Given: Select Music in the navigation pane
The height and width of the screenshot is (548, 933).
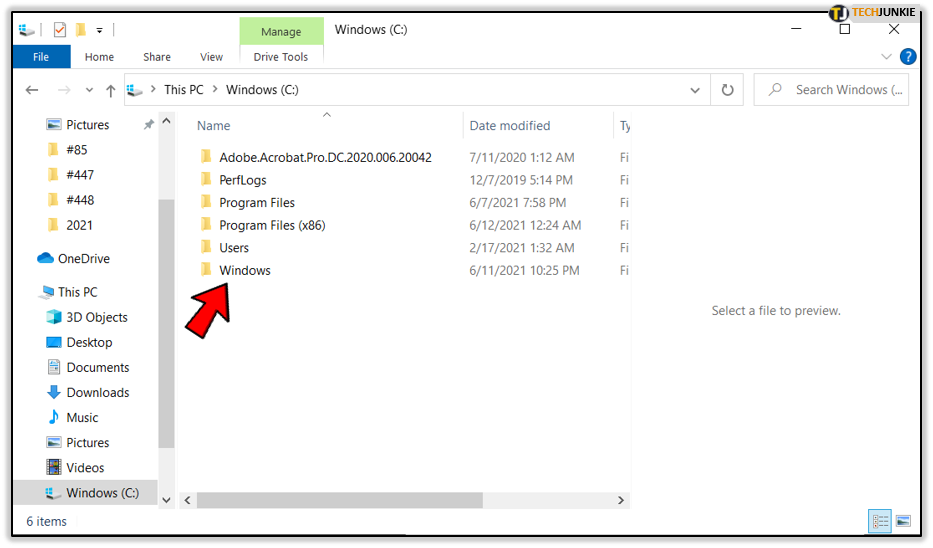Looking at the screenshot, I should 82,417.
